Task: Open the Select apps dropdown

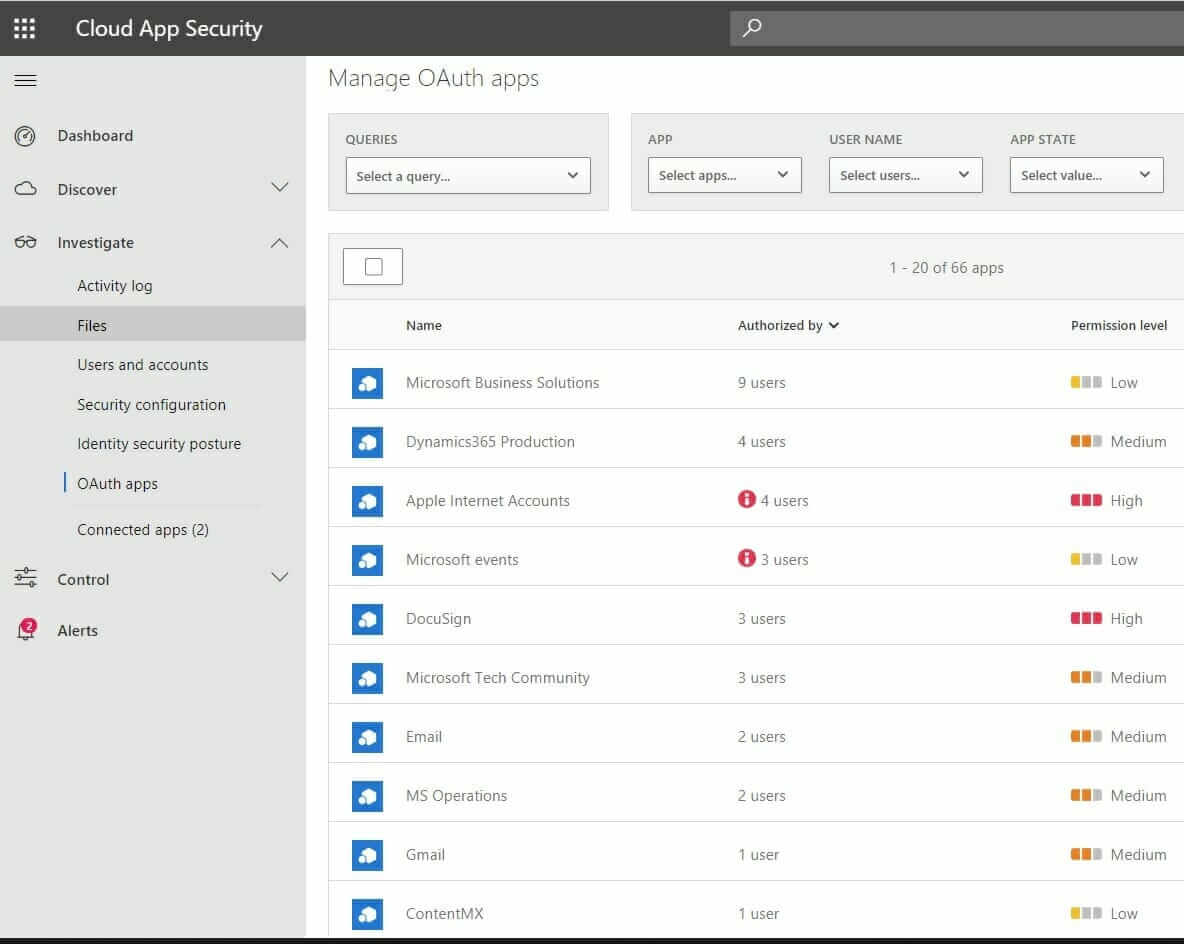Action: tap(724, 175)
